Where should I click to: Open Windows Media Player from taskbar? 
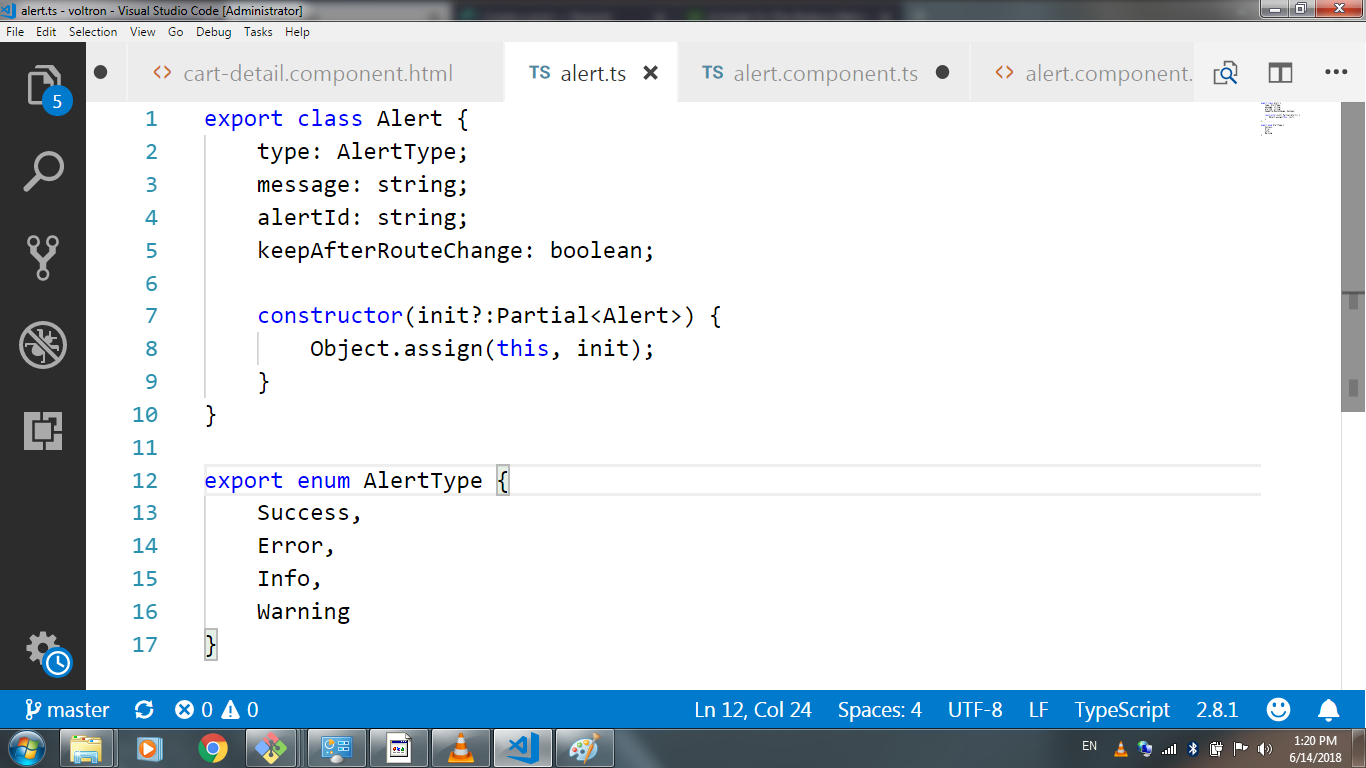(149, 747)
